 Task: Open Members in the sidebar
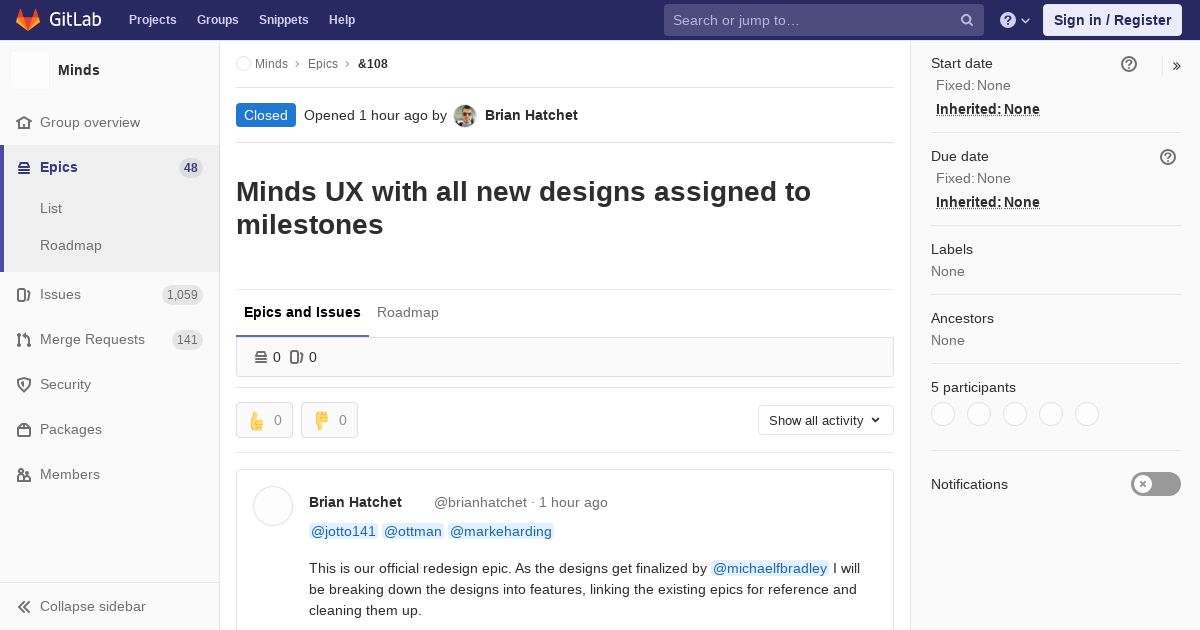[x=110, y=474]
